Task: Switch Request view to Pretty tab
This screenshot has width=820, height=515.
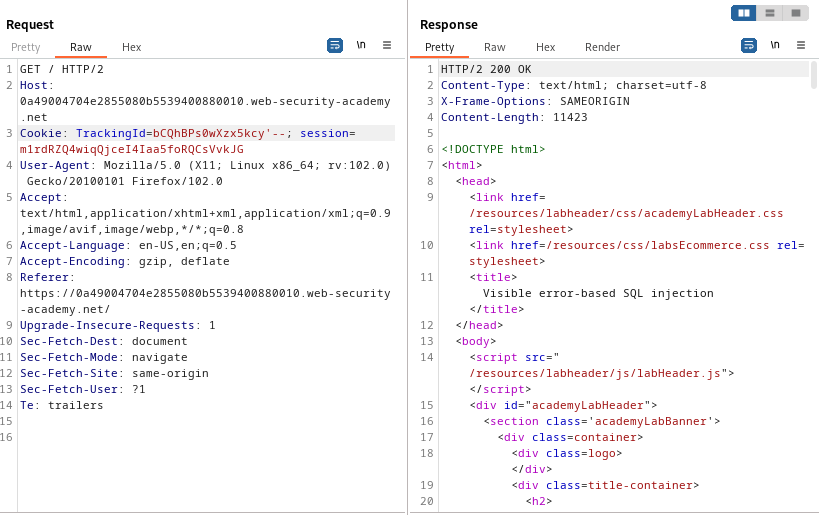Action: pos(26,47)
